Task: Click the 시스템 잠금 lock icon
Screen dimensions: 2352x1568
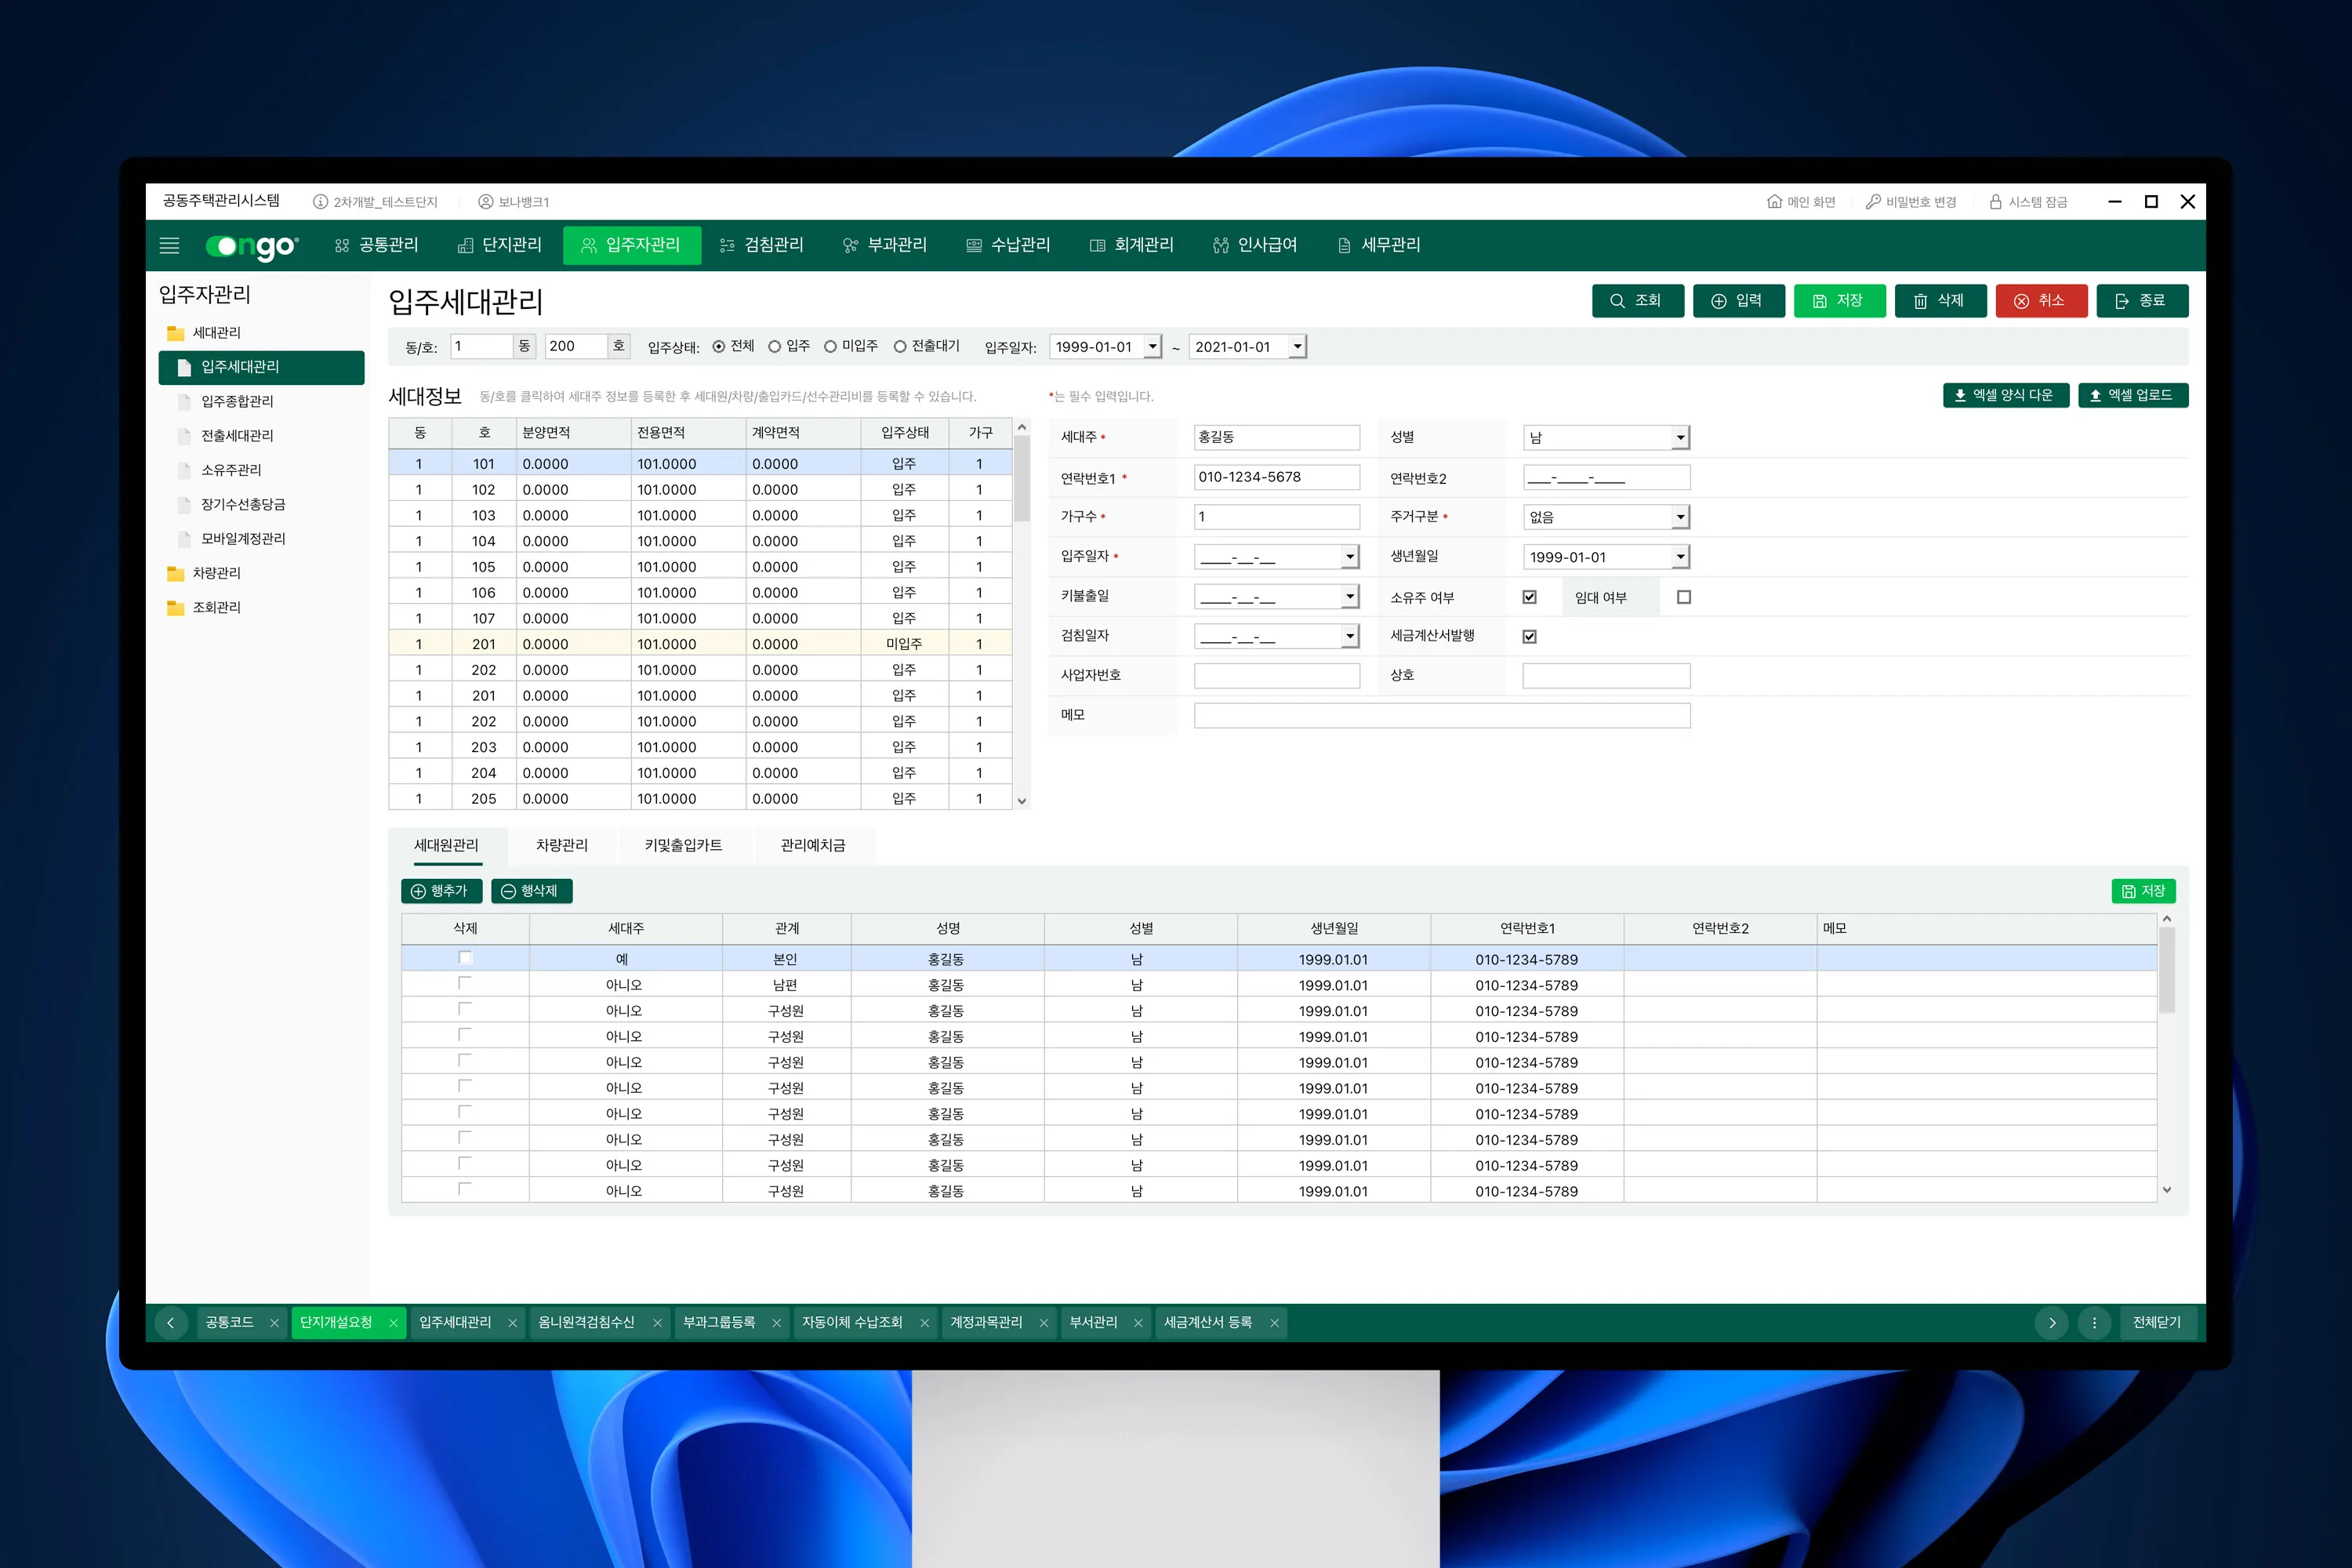Action: pos(1995,202)
